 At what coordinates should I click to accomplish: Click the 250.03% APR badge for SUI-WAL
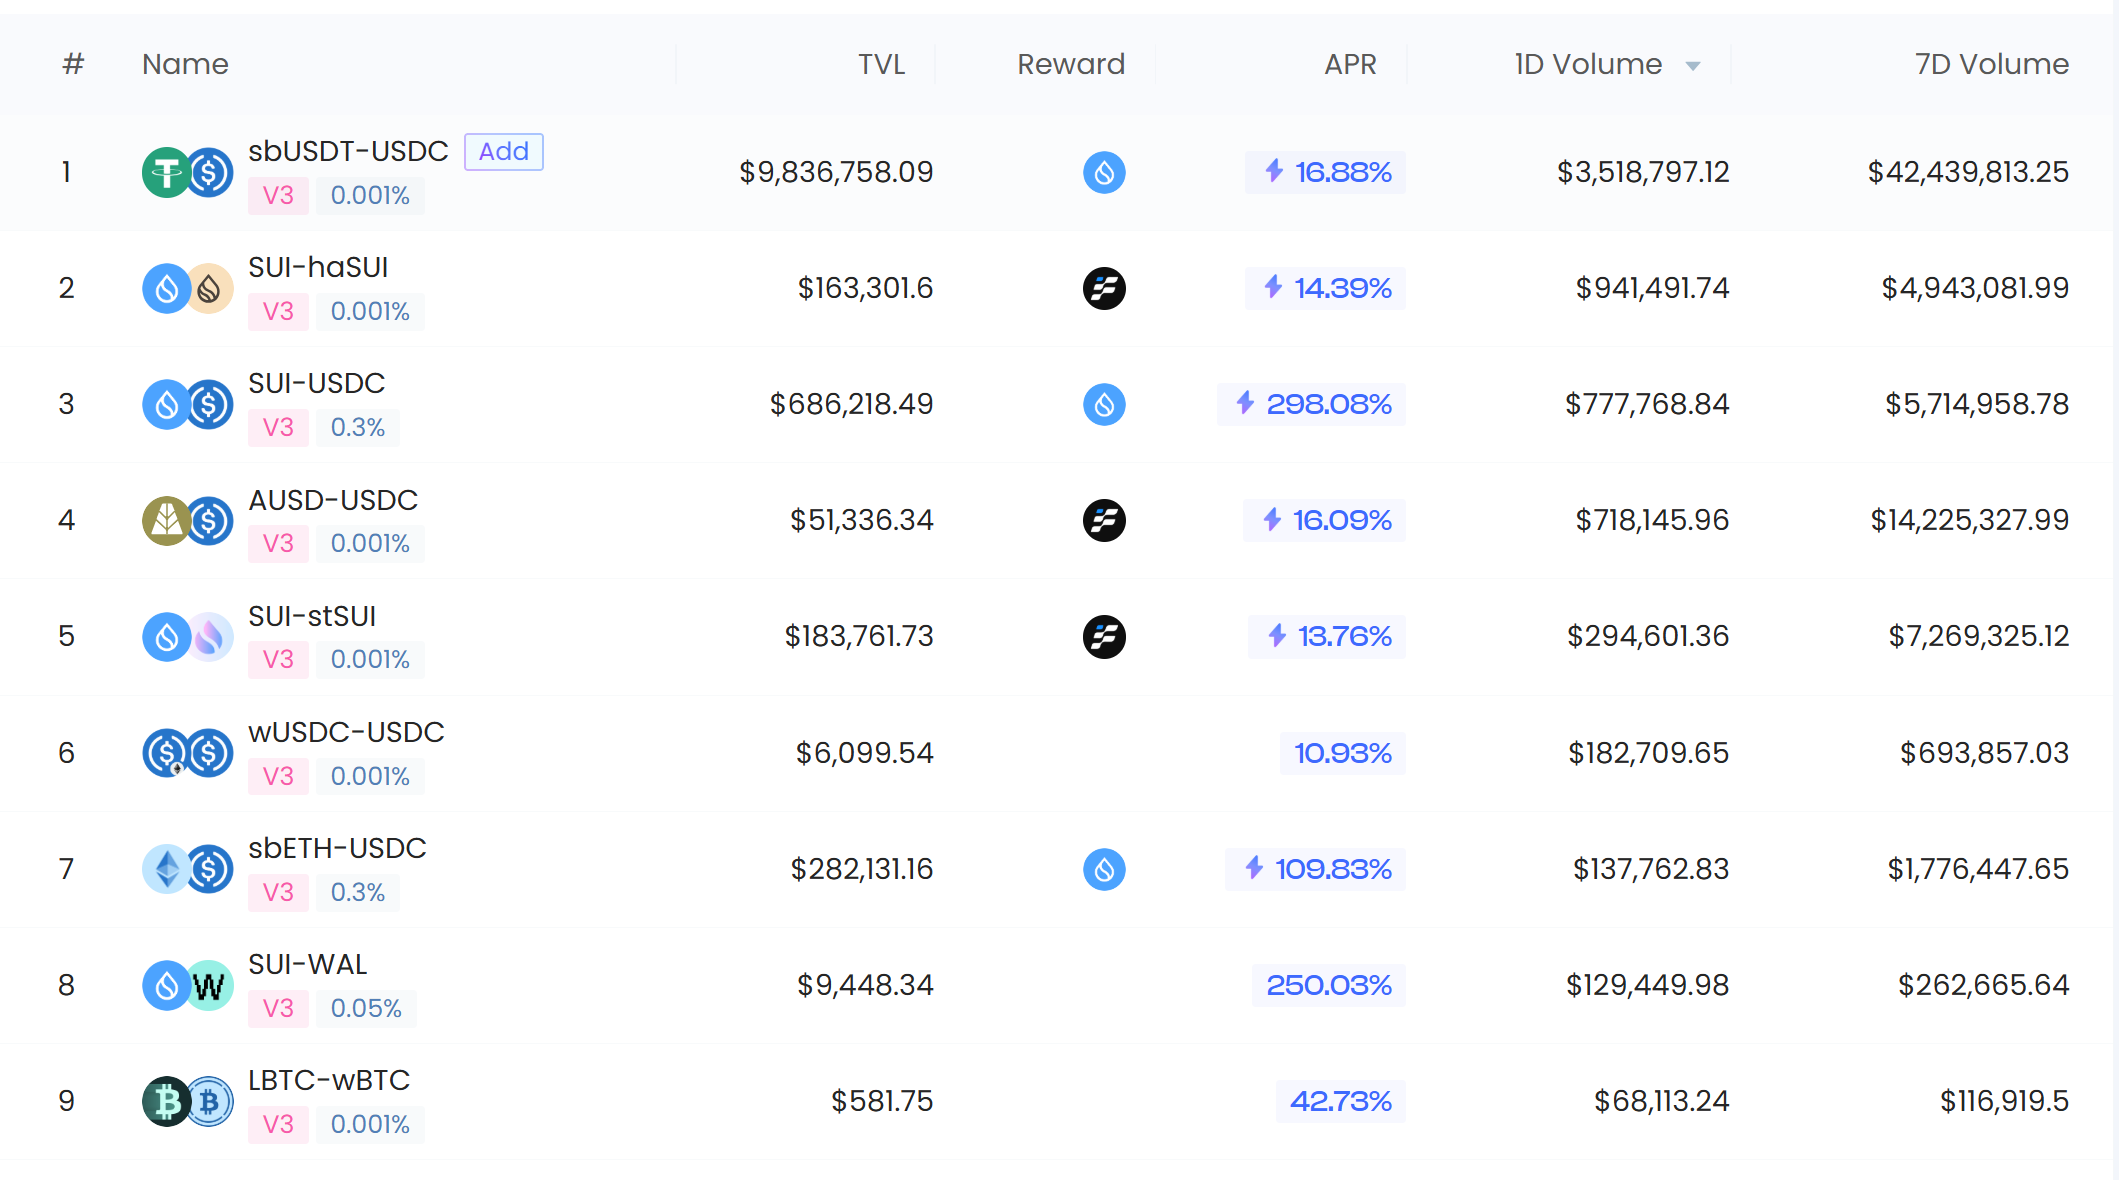point(1328,985)
